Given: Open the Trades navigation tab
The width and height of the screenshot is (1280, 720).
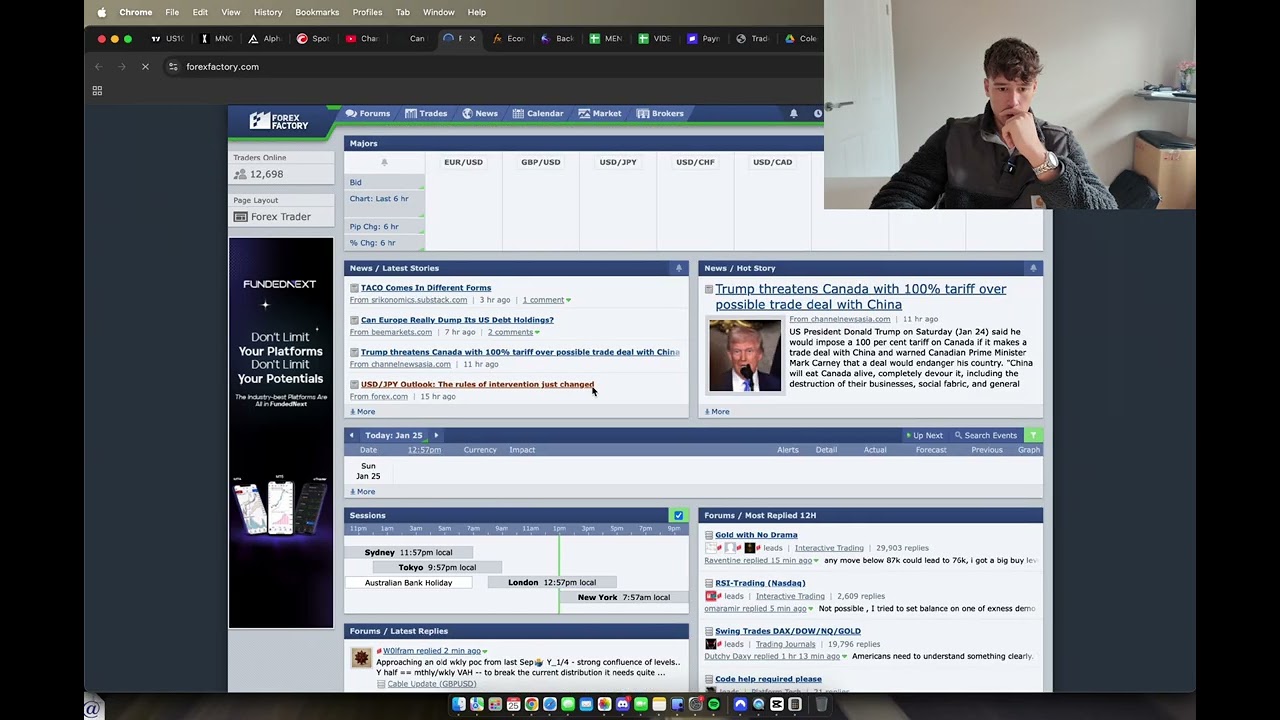Looking at the screenshot, I should click(x=426, y=113).
